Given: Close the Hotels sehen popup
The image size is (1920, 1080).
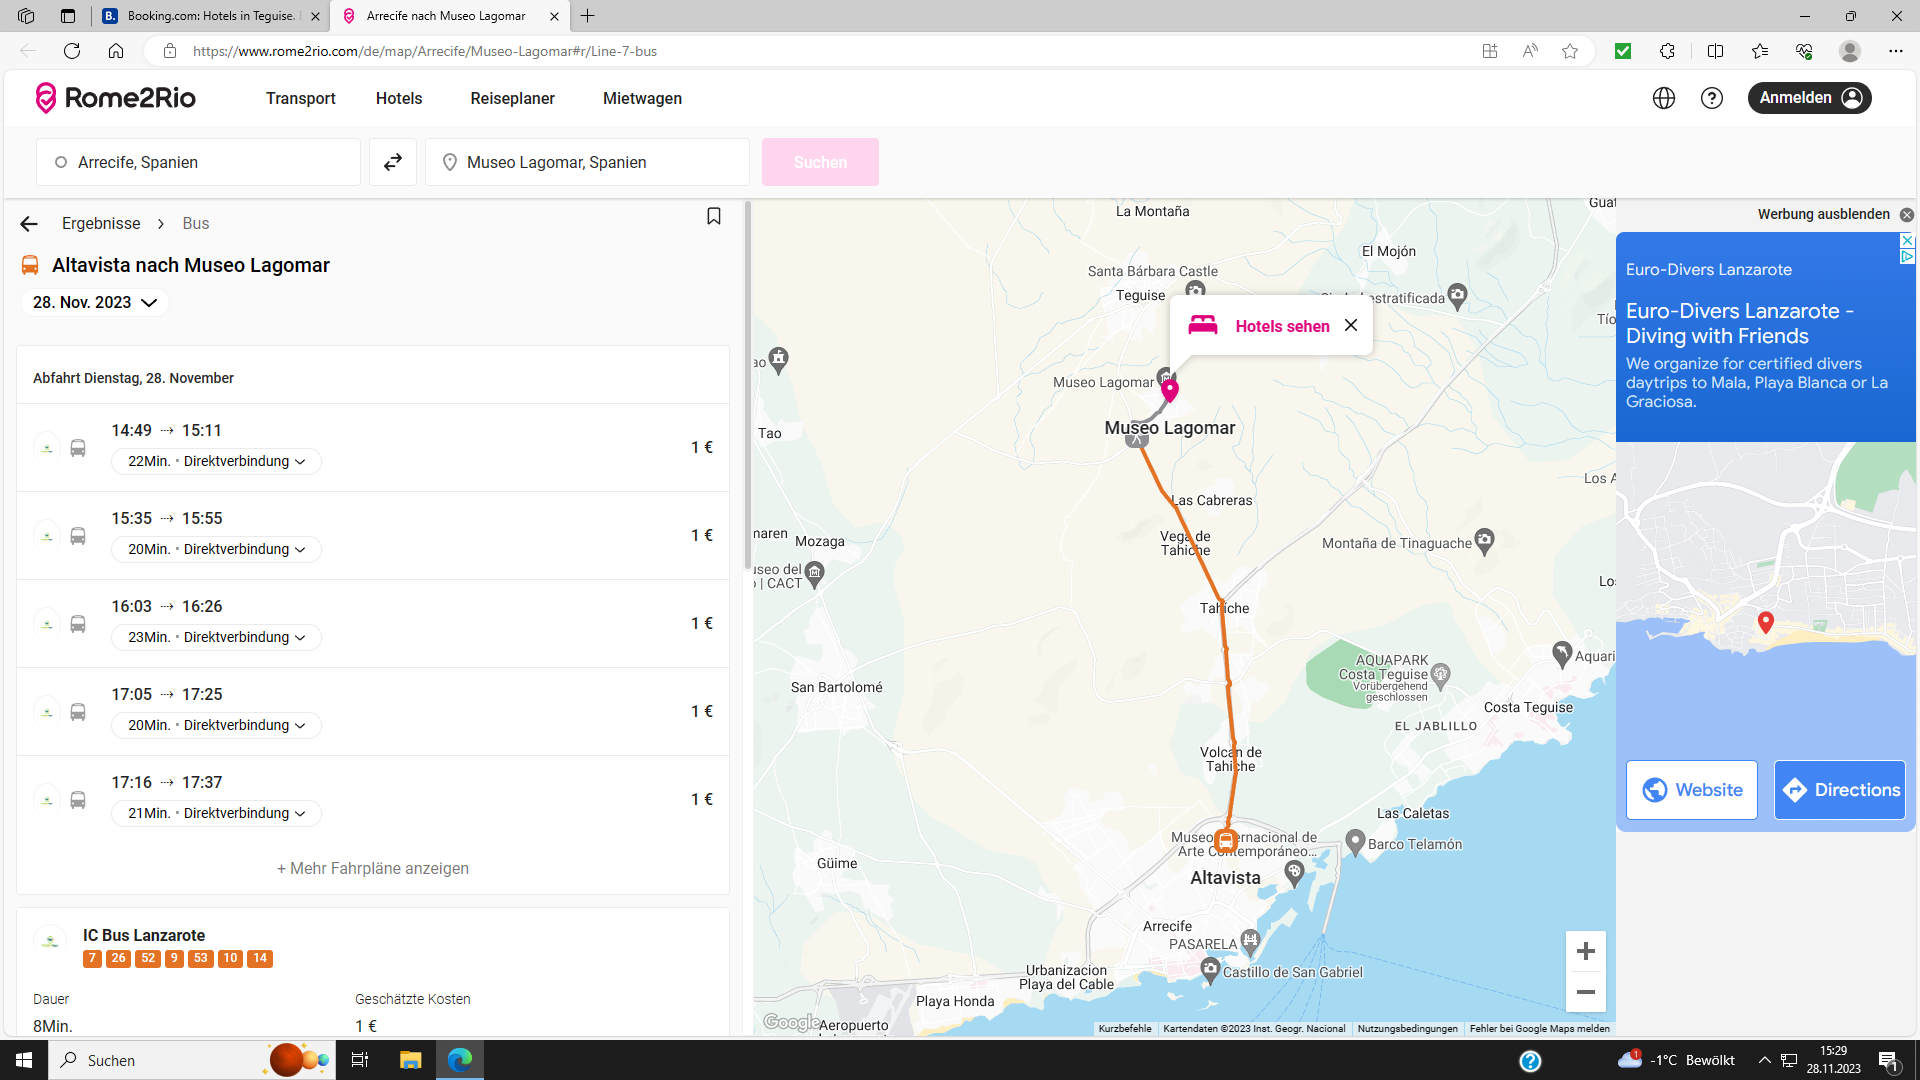Looking at the screenshot, I should tap(1351, 325).
